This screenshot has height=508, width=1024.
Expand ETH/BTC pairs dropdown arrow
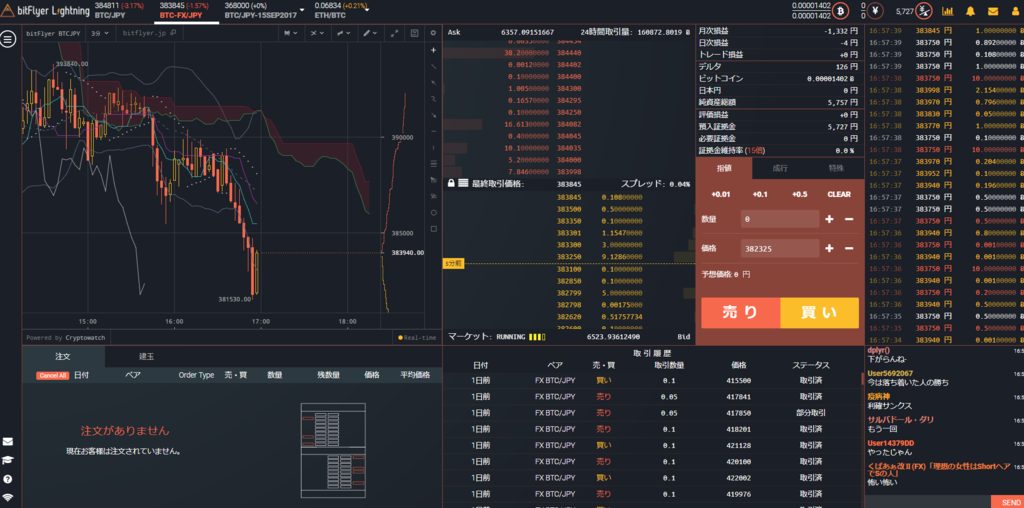(367, 9)
